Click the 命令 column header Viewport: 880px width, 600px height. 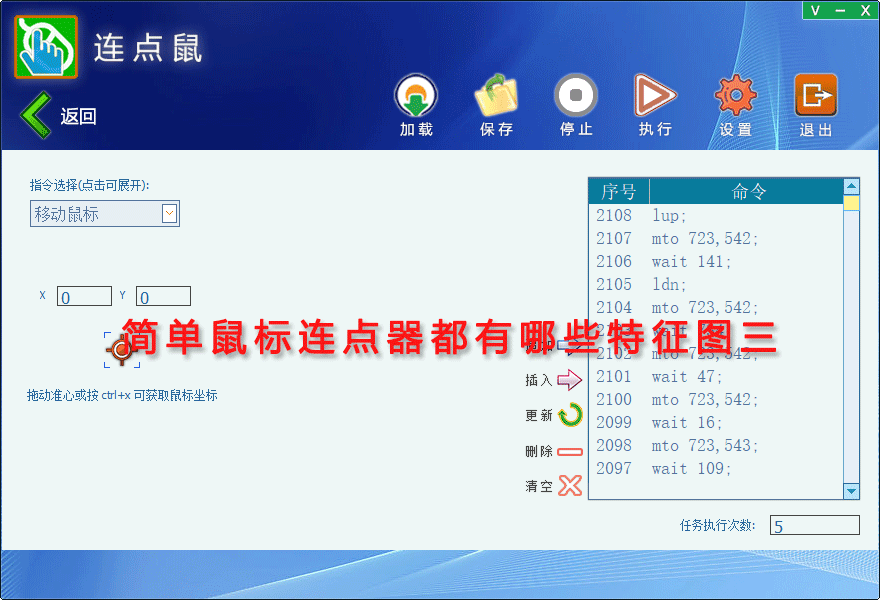pyautogui.click(x=747, y=191)
